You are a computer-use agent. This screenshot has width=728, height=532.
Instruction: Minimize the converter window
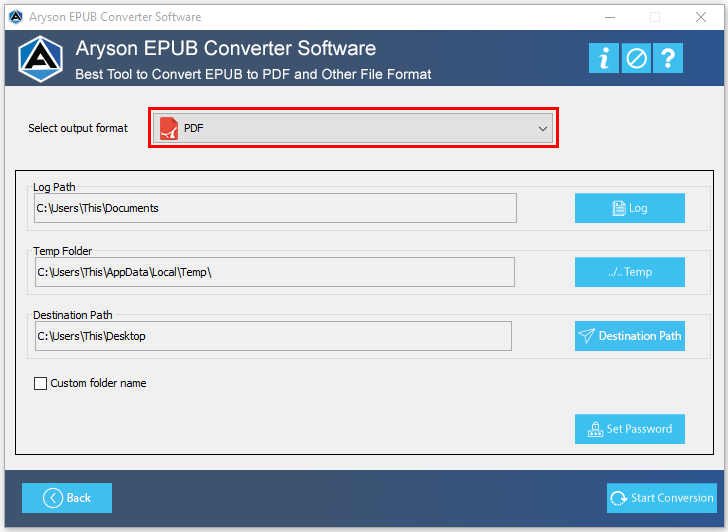(x=610, y=17)
